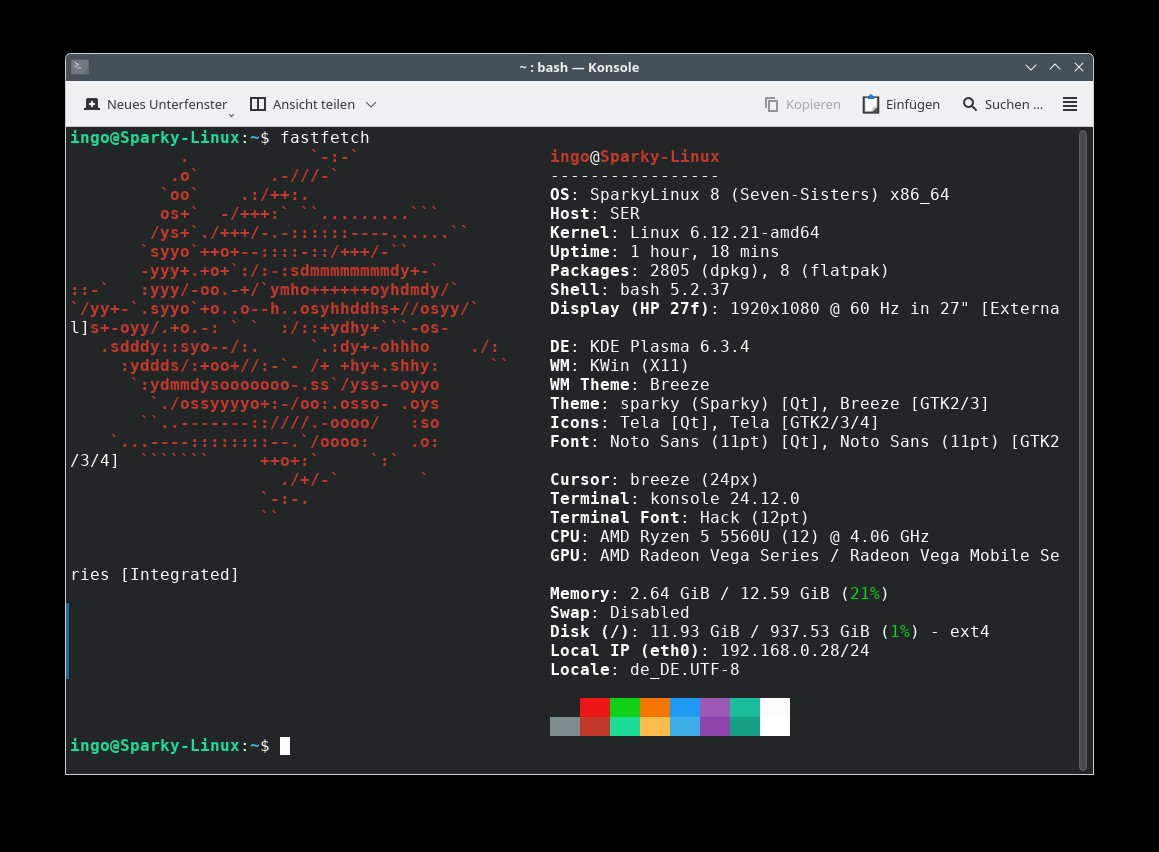Click the 'CPU: AMD Ryzen 5 5560U' line
1159x852 pixels.
tap(739, 536)
